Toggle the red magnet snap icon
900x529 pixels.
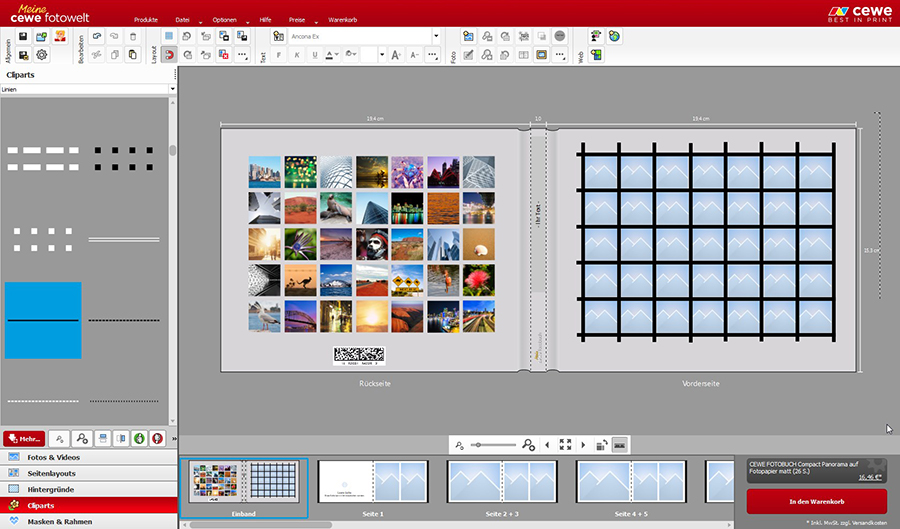169,54
